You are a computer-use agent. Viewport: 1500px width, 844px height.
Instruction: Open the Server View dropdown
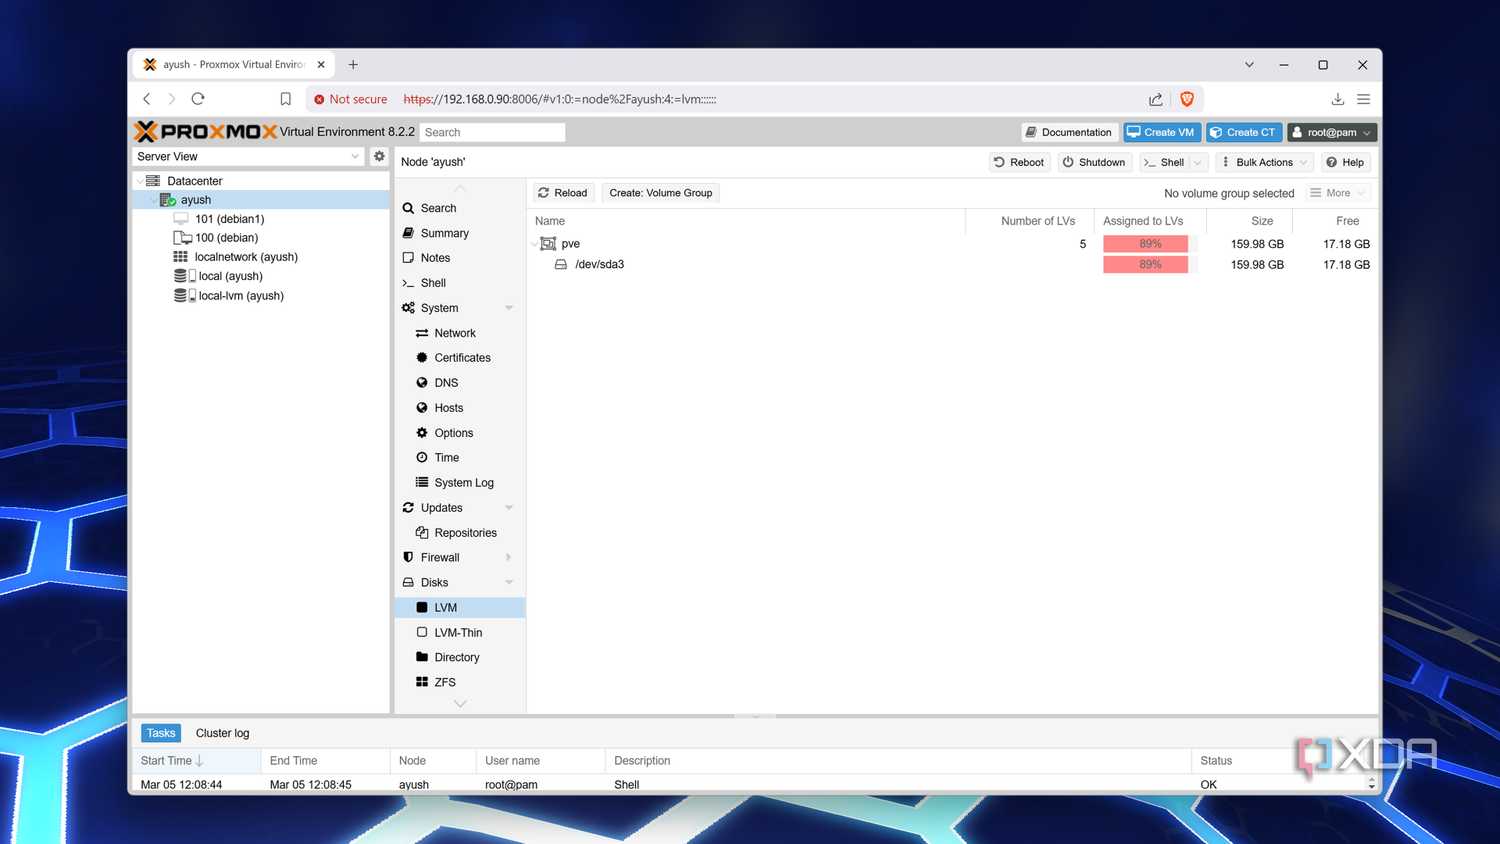pos(248,156)
